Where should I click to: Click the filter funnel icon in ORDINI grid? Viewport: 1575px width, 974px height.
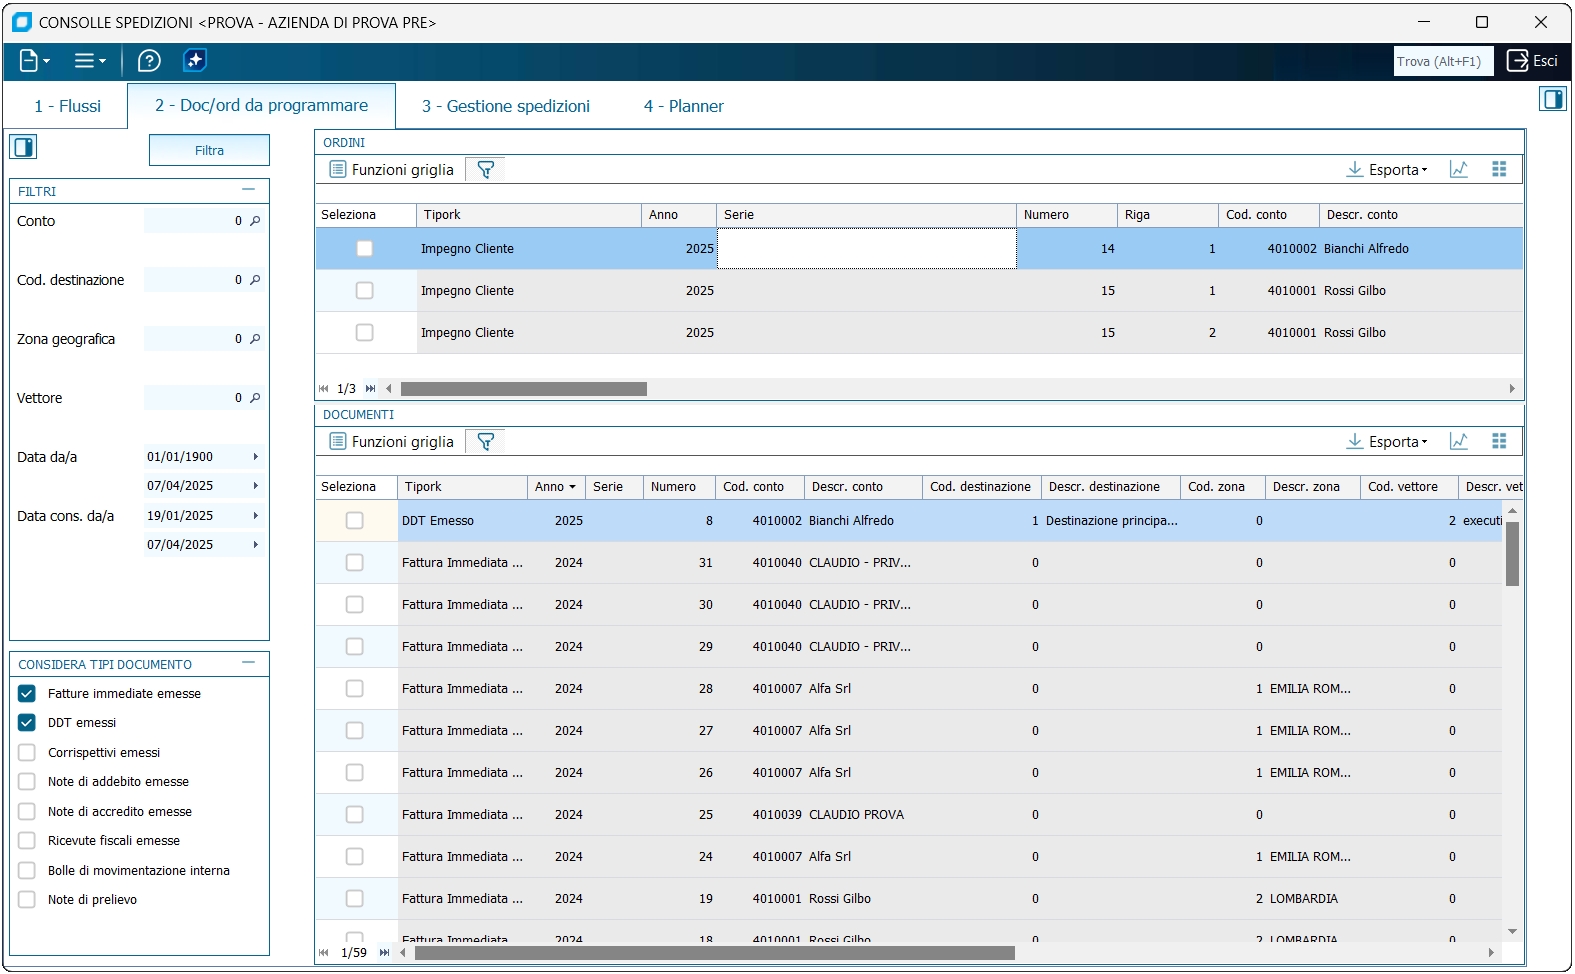click(486, 170)
